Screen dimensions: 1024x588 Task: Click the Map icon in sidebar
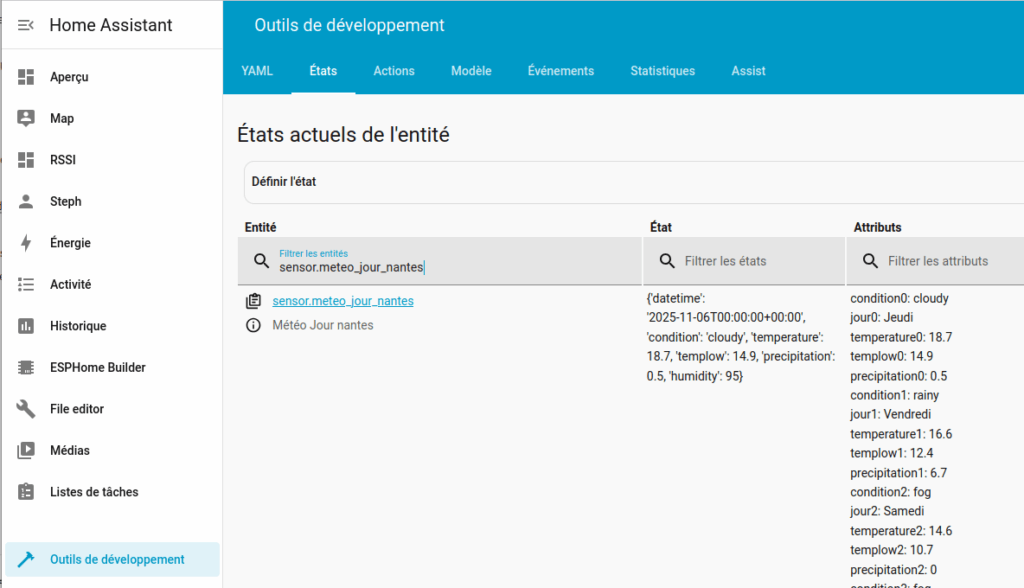coord(26,118)
